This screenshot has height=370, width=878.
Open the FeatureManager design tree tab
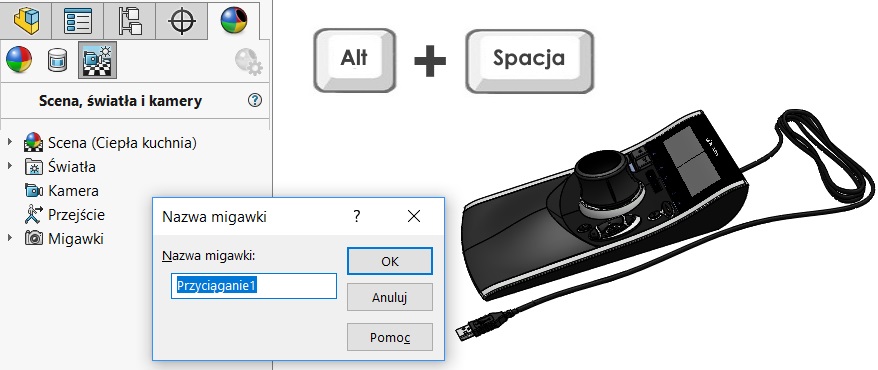click(x=26, y=20)
